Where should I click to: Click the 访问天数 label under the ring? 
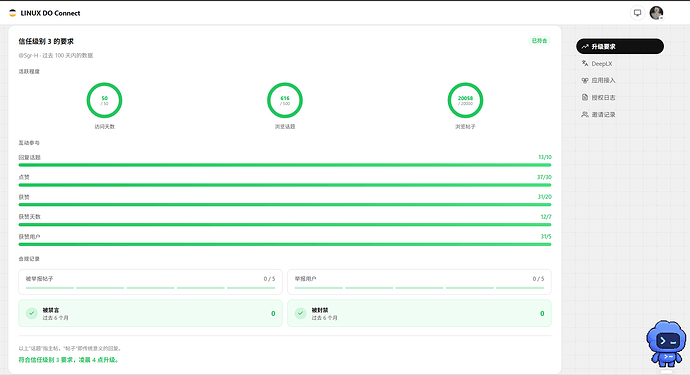pos(104,126)
